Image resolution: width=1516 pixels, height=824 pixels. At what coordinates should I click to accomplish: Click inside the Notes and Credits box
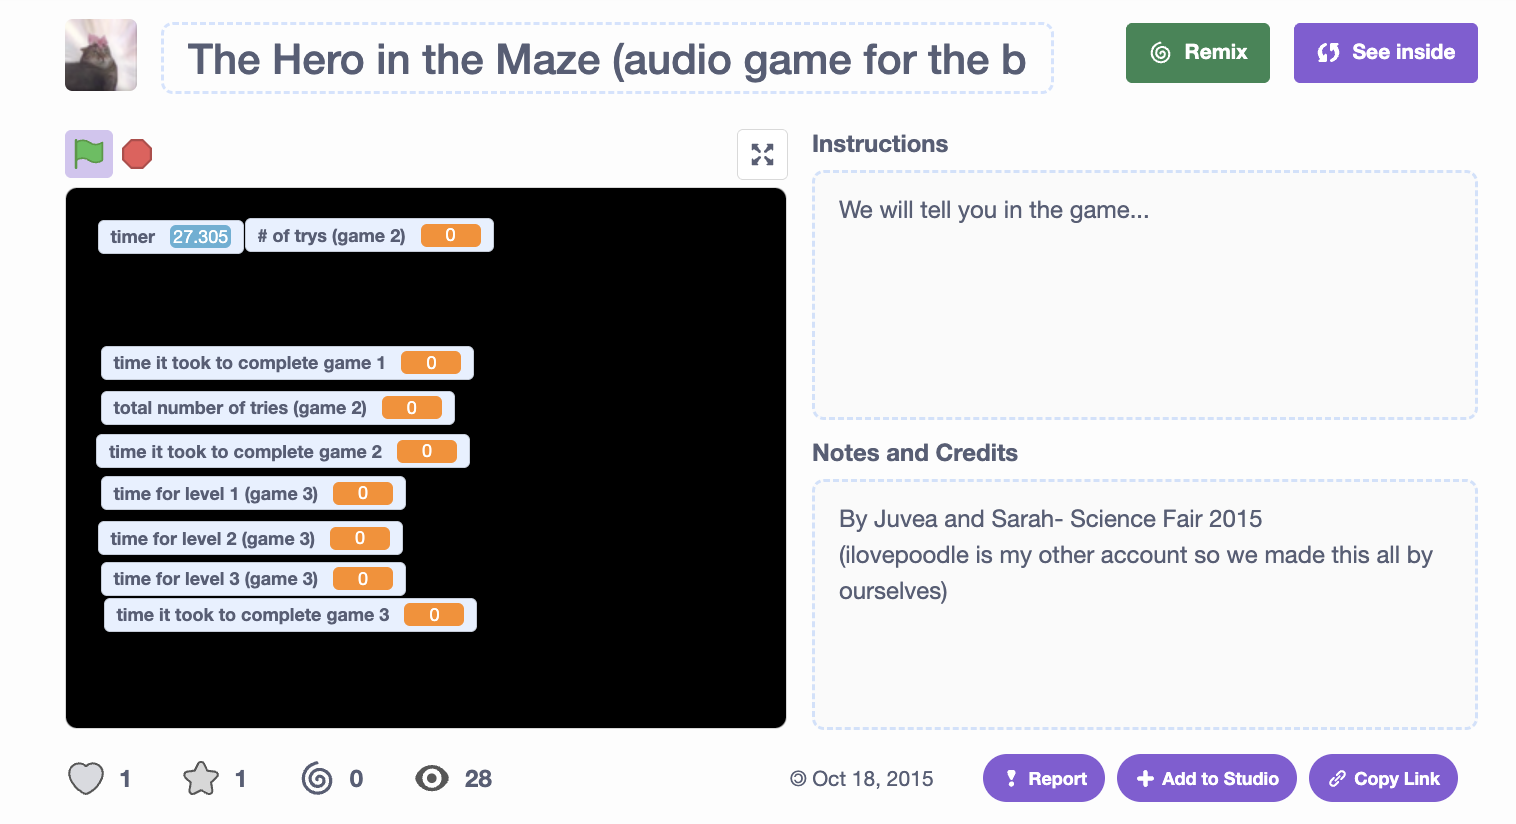point(1145,604)
